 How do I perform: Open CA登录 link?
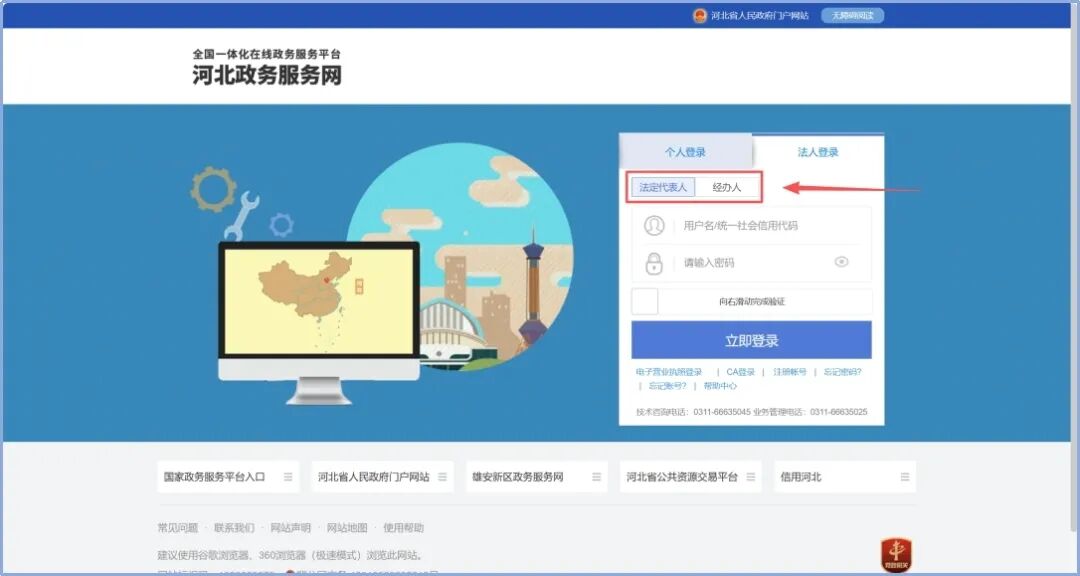point(740,372)
